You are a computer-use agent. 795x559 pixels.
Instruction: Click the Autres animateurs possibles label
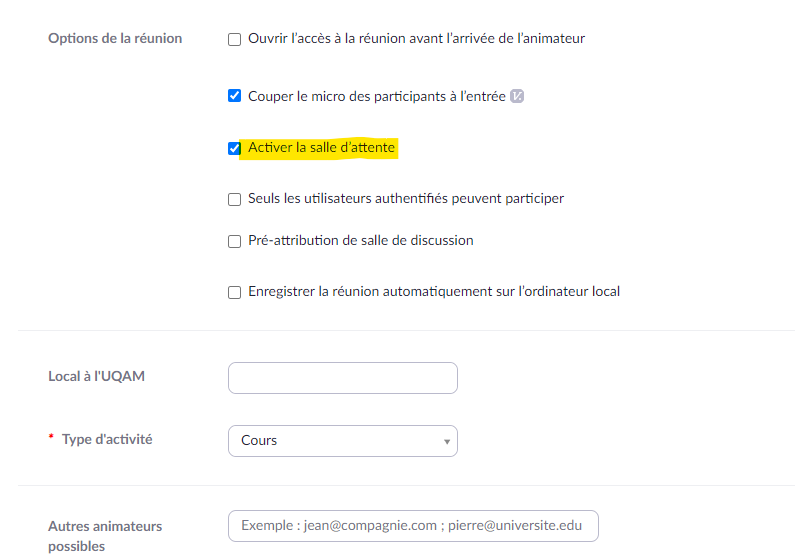(105, 536)
